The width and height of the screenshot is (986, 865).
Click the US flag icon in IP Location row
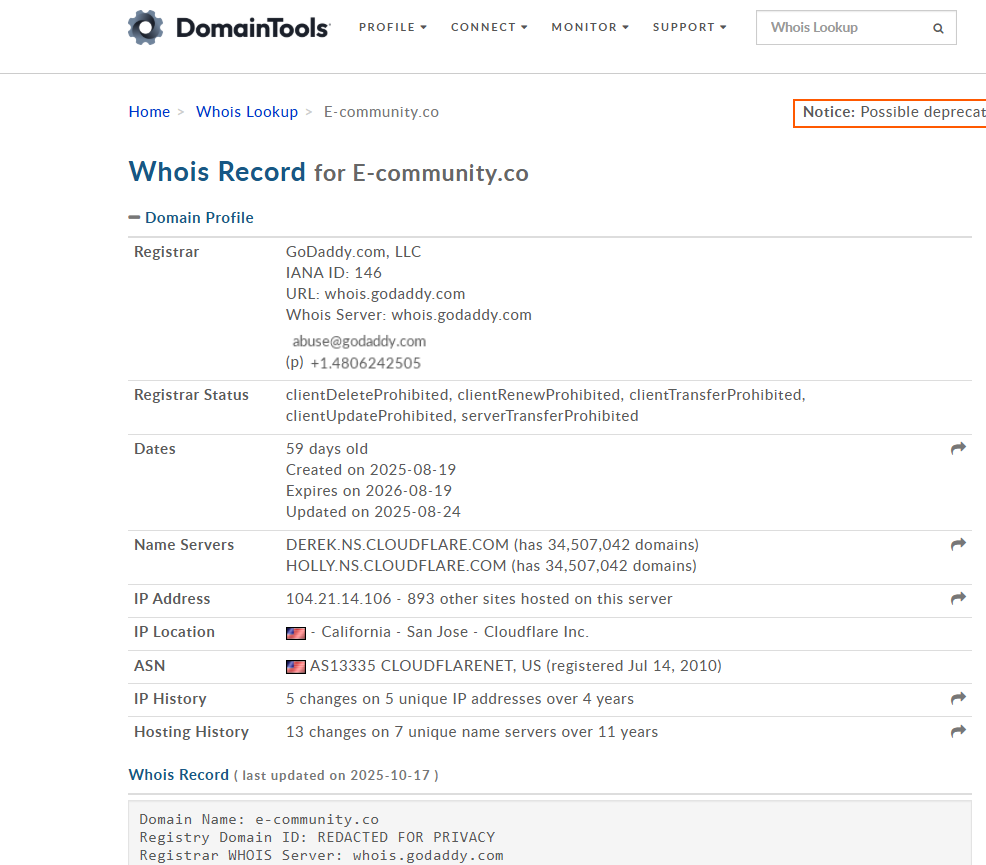click(x=295, y=633)
